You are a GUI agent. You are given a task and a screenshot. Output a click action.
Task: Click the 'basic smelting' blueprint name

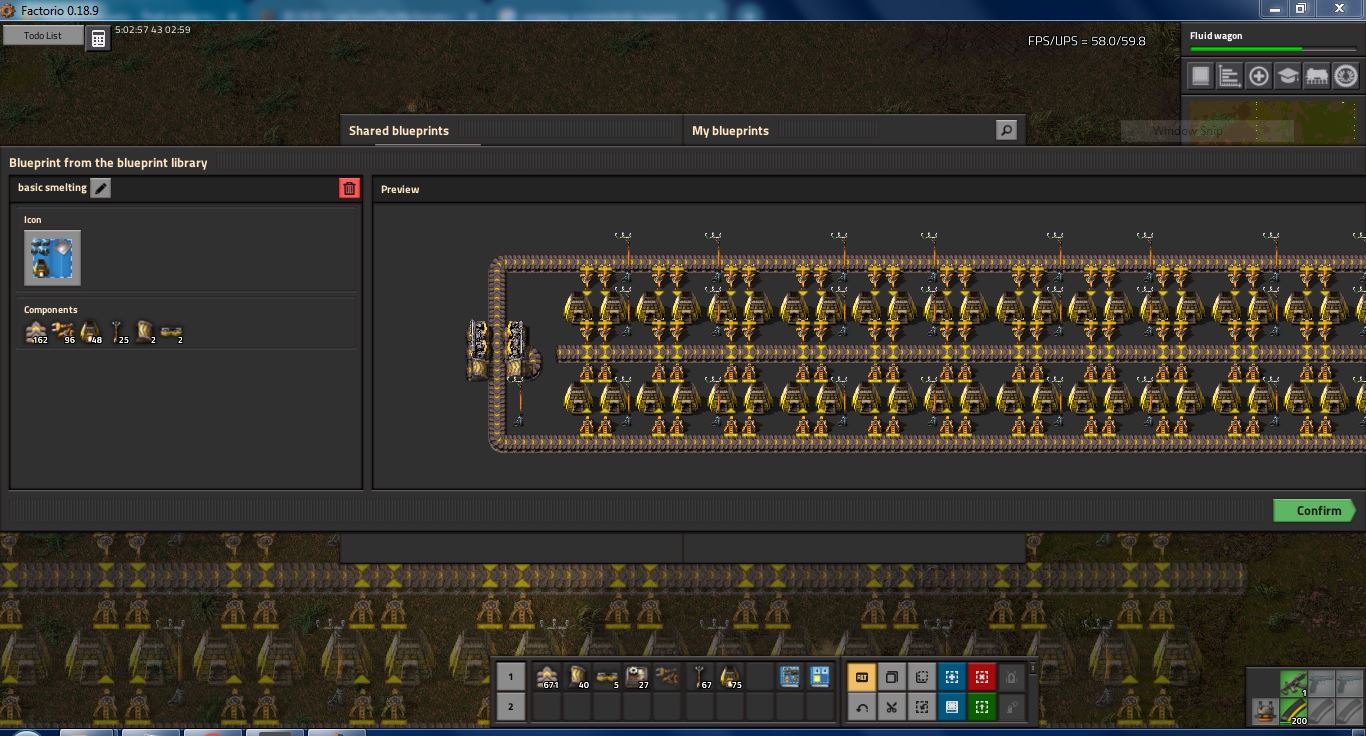pos(52,188)
